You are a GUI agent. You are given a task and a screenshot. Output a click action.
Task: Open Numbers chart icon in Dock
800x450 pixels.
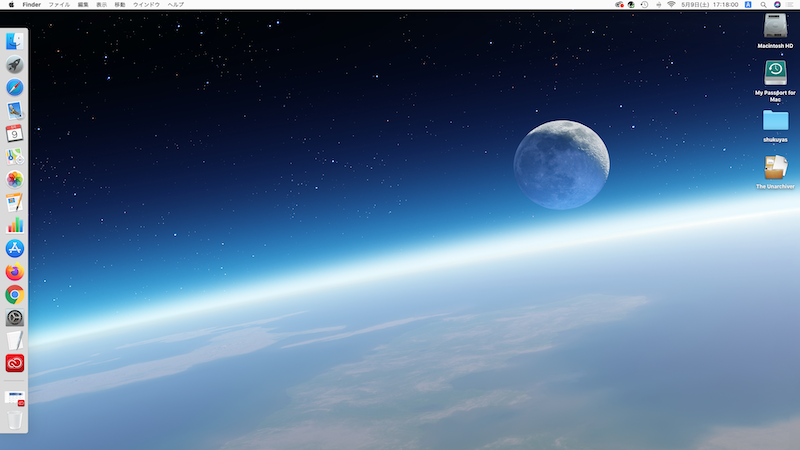coord(14,226)
